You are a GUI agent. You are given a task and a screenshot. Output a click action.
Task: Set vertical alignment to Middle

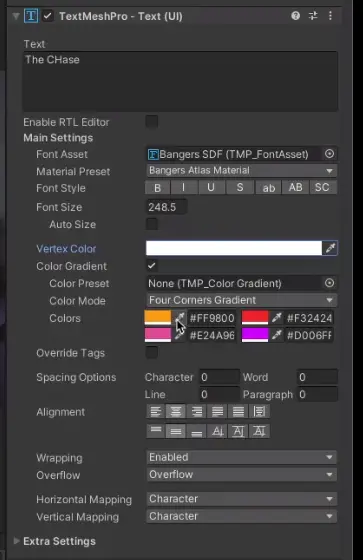point(176,431)
